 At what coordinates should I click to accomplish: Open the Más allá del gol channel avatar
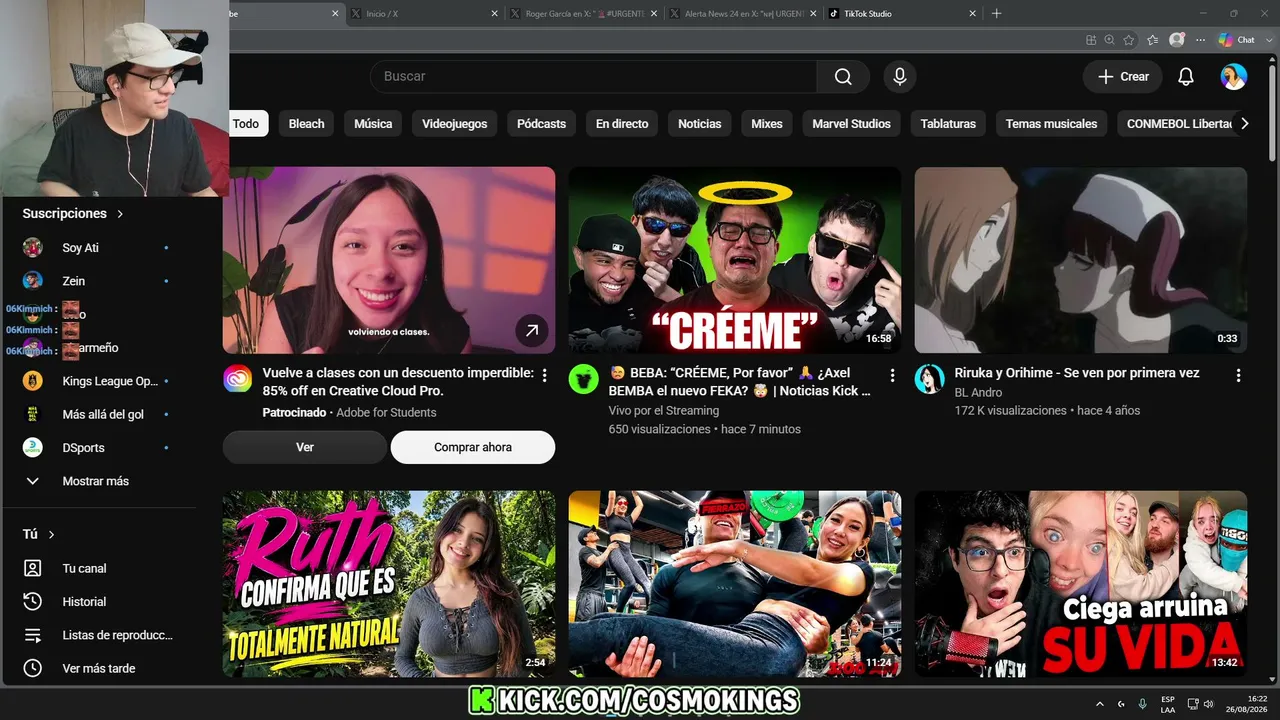tap(33, 414)
